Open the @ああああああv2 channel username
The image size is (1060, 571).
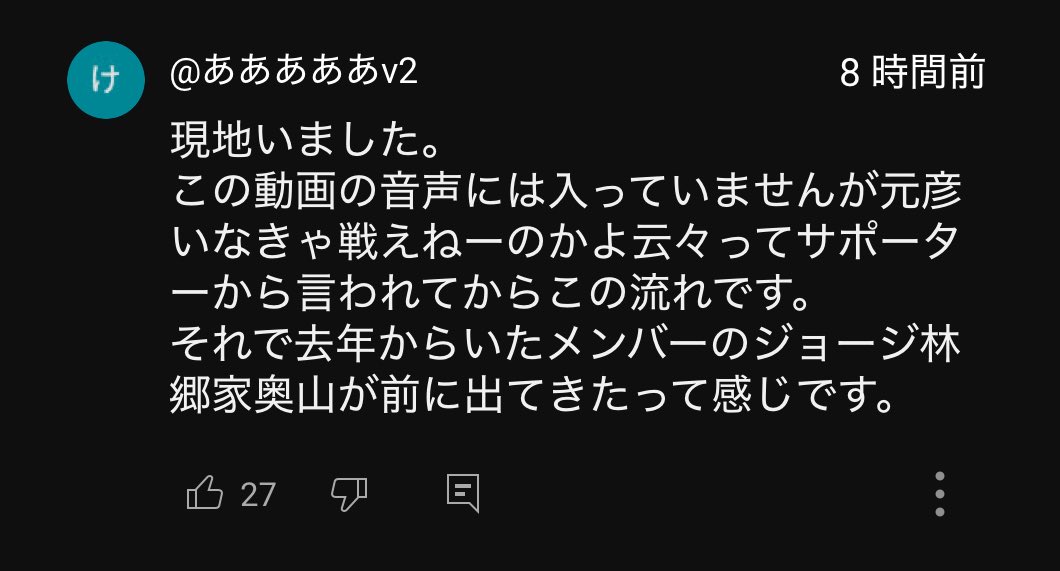tap(293, 72)
